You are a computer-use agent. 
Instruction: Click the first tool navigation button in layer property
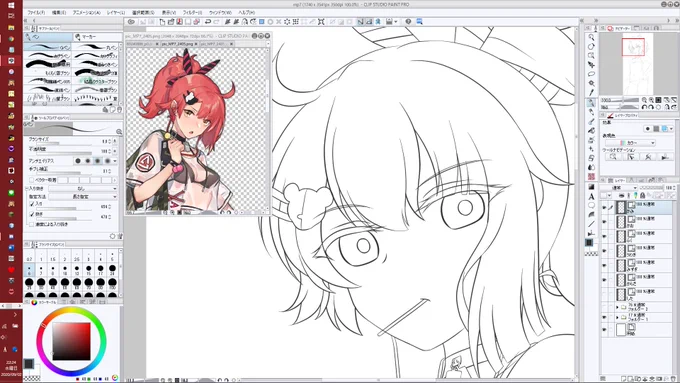tap(613, 157)
